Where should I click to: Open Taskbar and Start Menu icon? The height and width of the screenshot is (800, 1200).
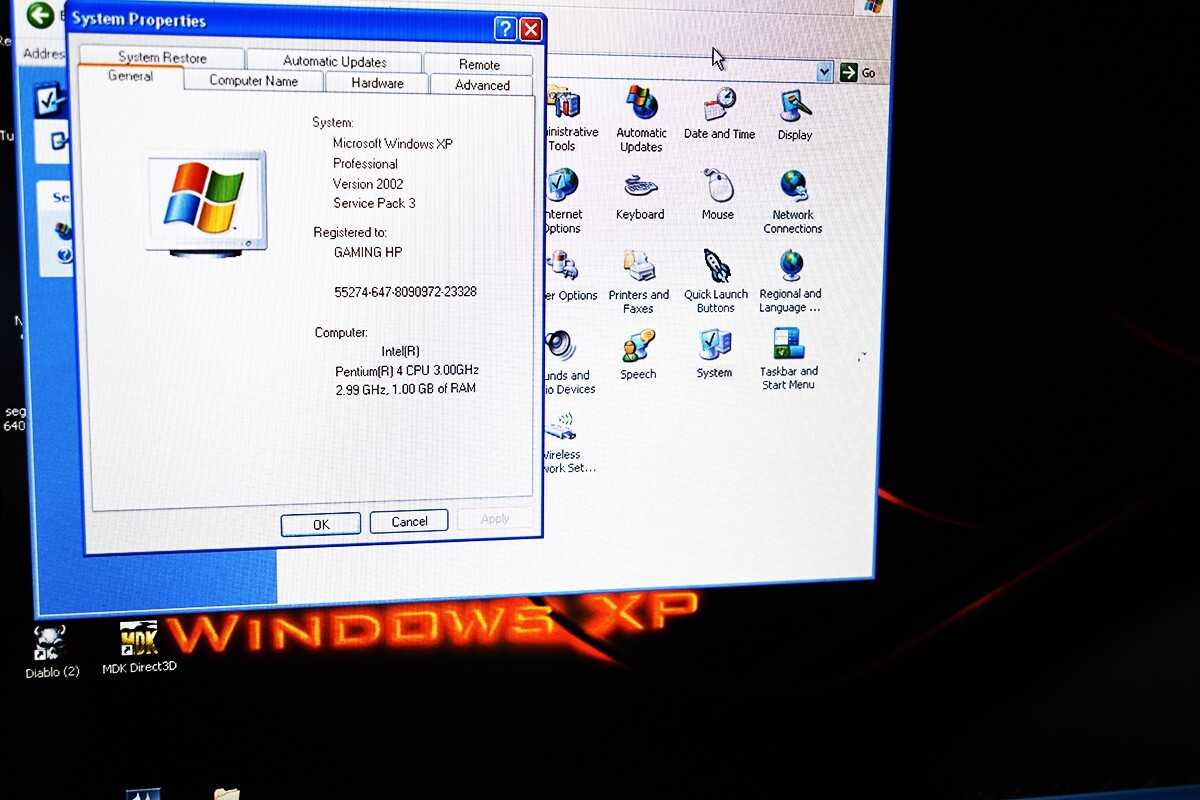pos(789,359)
